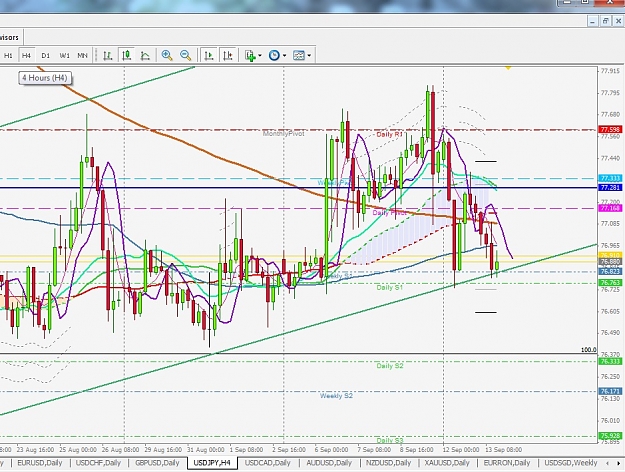Click the green 75.928 price label

click(x=610, y=436)
